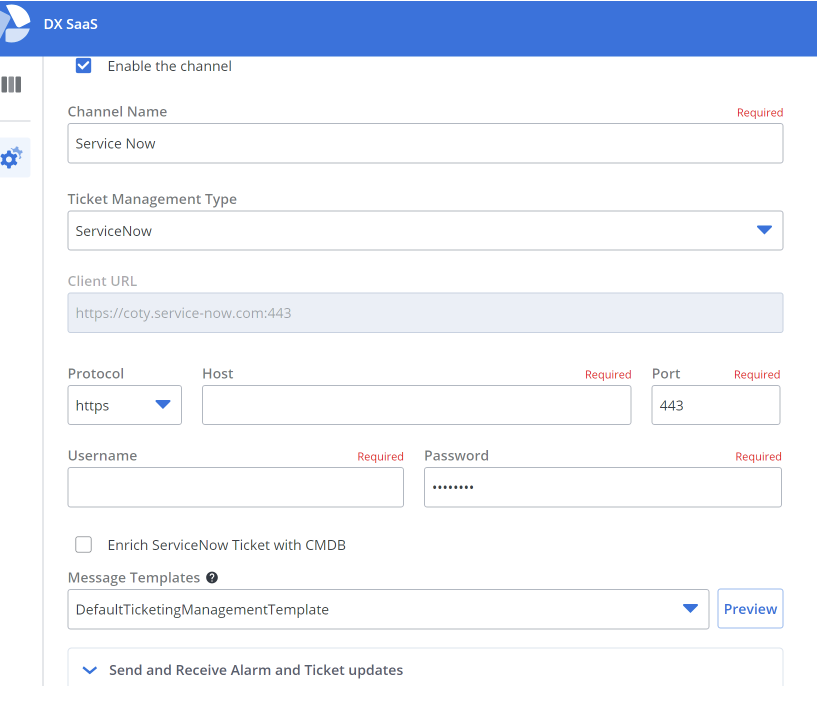Click the Enable the channel label text
The width and height of the screenshot is (817, 704).
tap(170, 66)
